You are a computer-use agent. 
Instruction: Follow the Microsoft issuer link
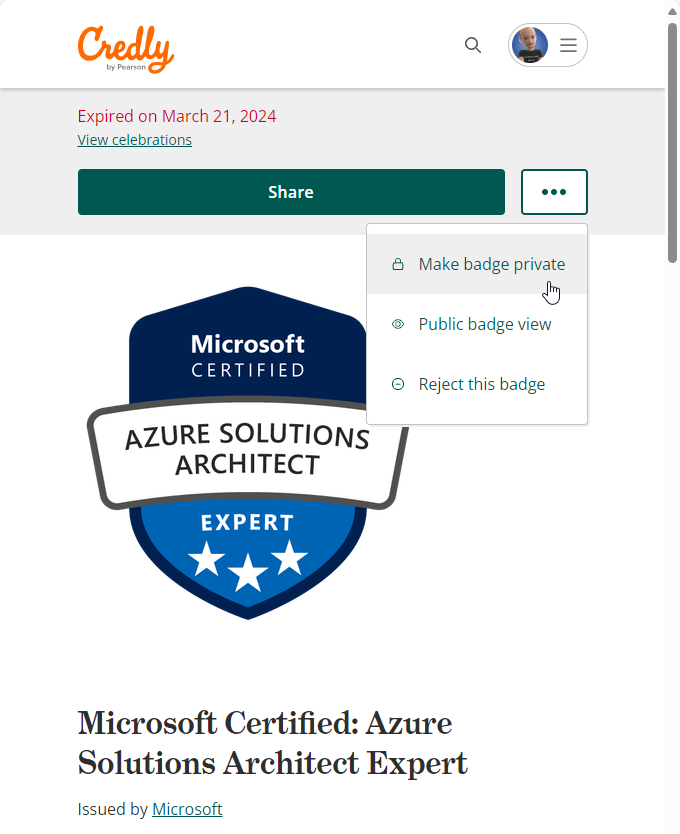tap(187, 809)
